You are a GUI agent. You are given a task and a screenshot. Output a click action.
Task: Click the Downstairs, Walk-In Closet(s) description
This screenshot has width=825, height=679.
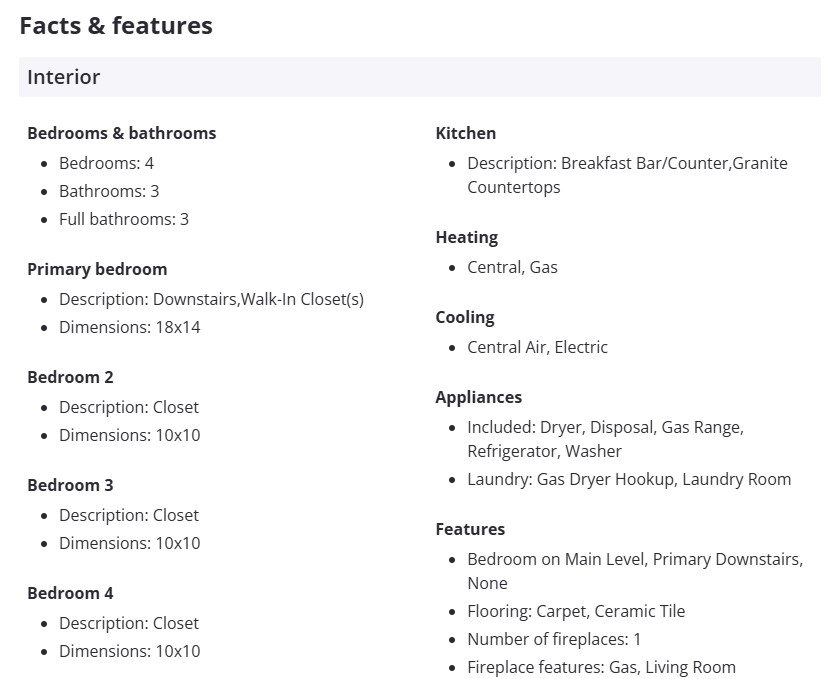pyautogui.click(x=211, y=299)
